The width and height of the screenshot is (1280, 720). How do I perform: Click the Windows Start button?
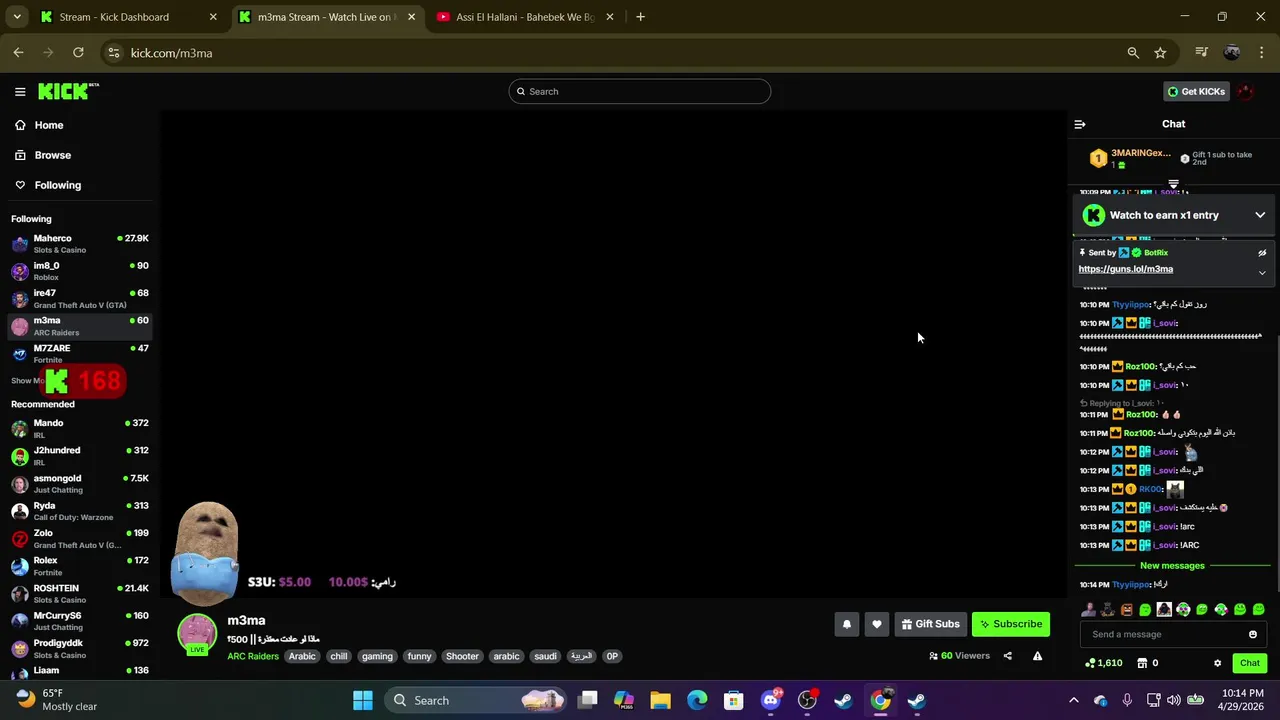(363, 700)
